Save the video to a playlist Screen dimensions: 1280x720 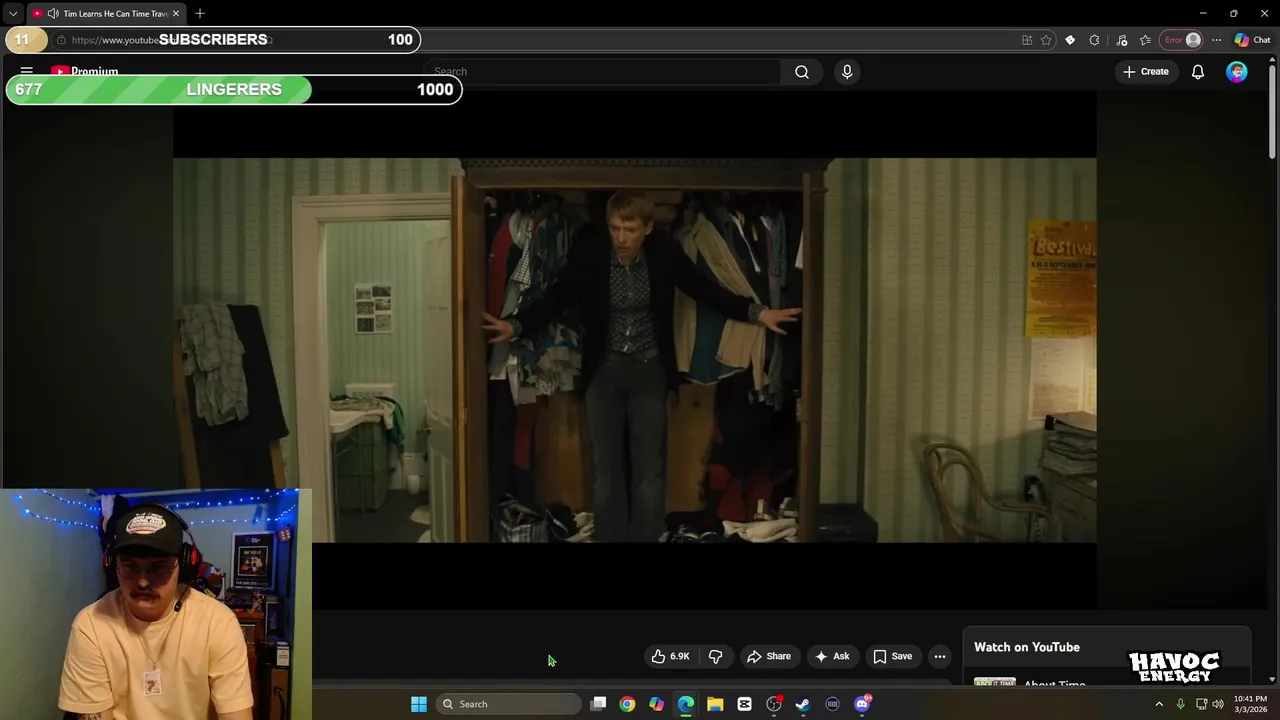[892, 656]
